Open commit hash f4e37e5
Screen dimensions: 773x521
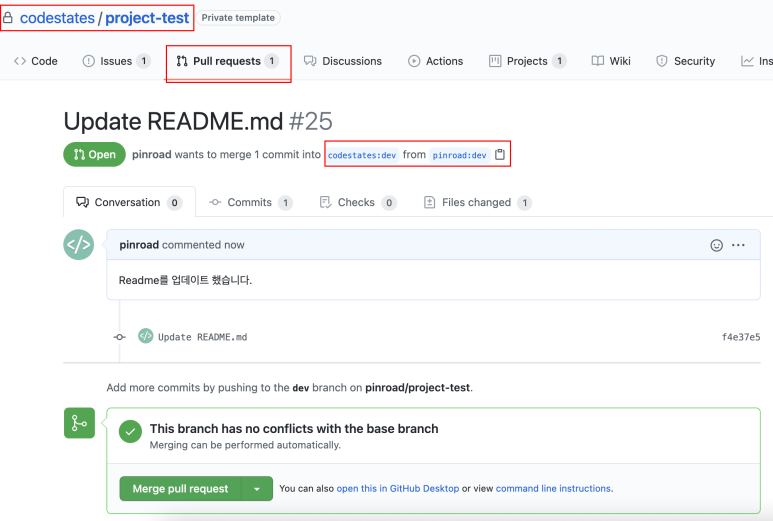[x=741, y=337]
